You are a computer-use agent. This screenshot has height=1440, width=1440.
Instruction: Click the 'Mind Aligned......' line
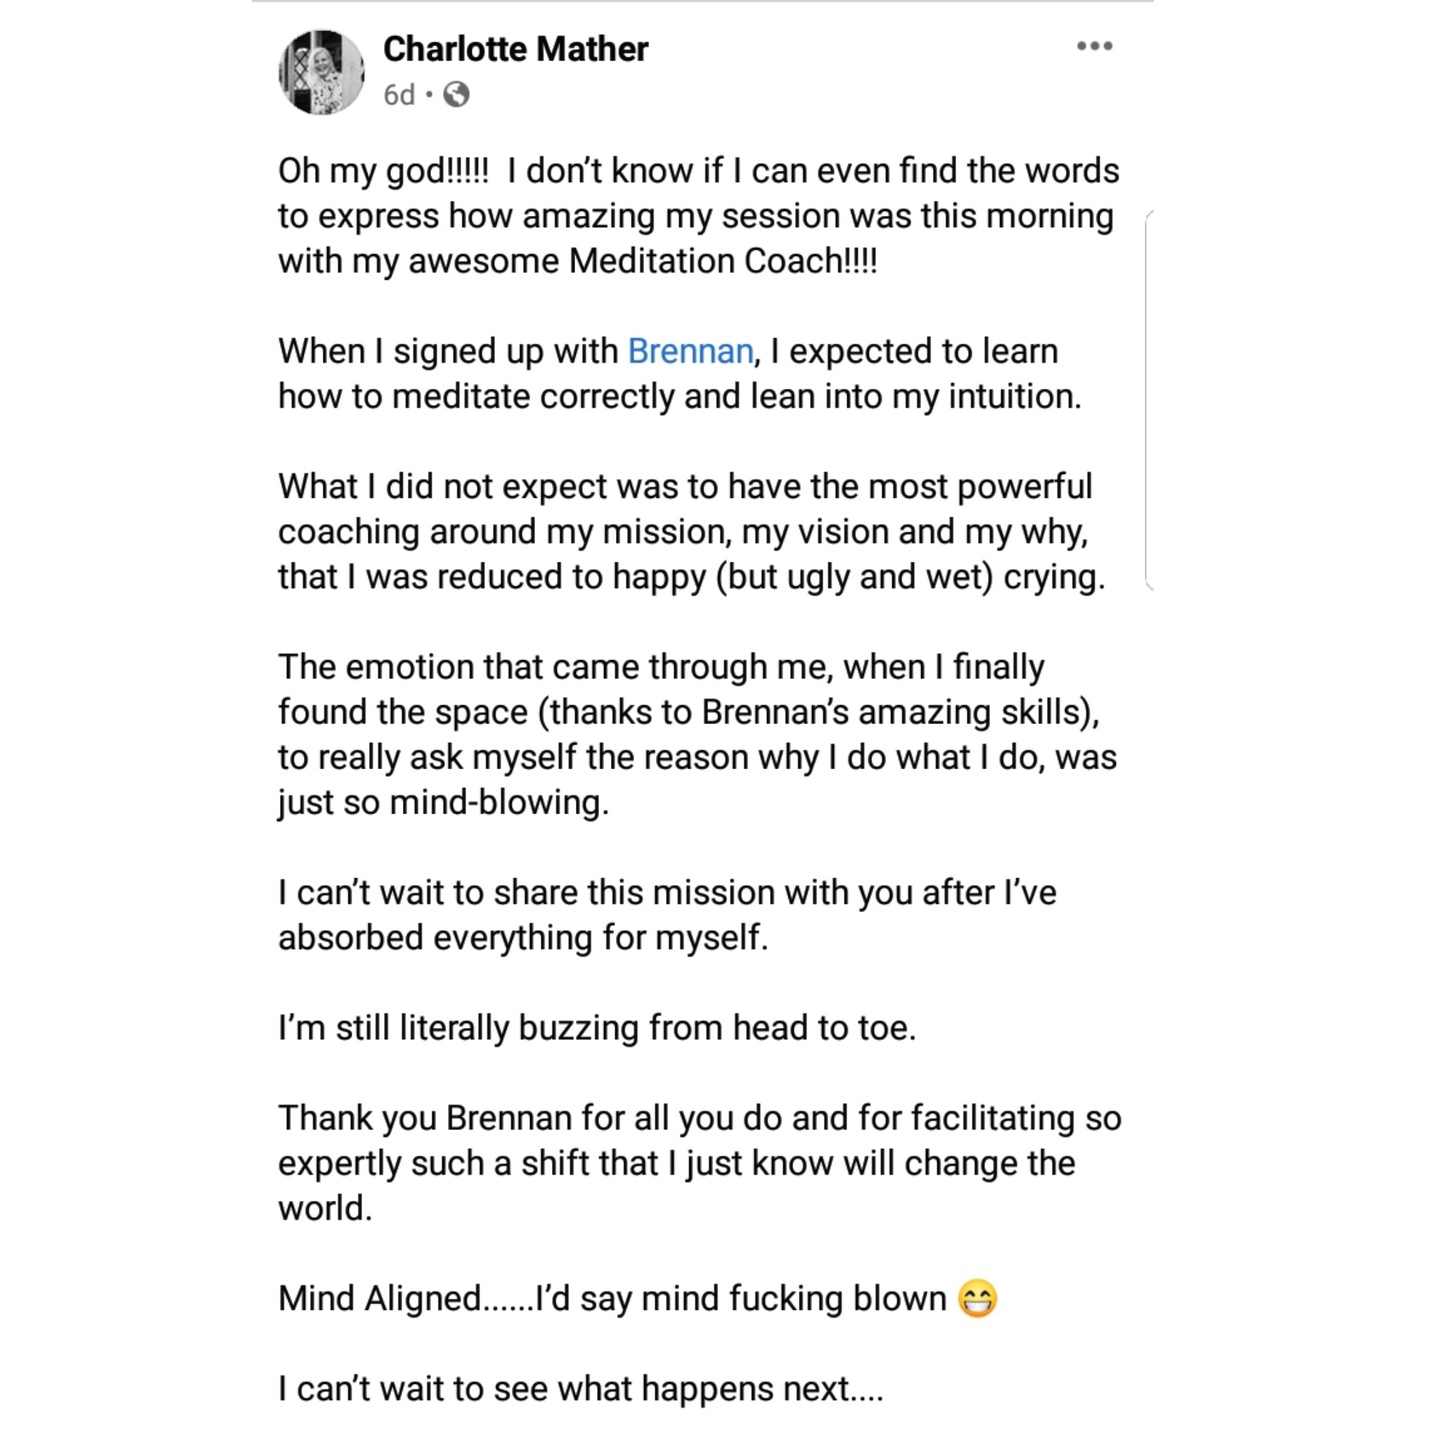[638, 1299]
